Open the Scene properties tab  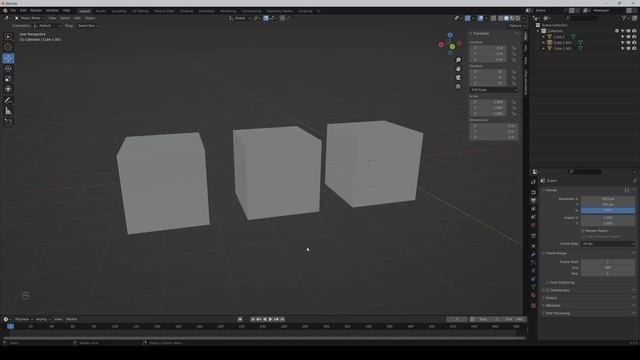pos(533,217)
